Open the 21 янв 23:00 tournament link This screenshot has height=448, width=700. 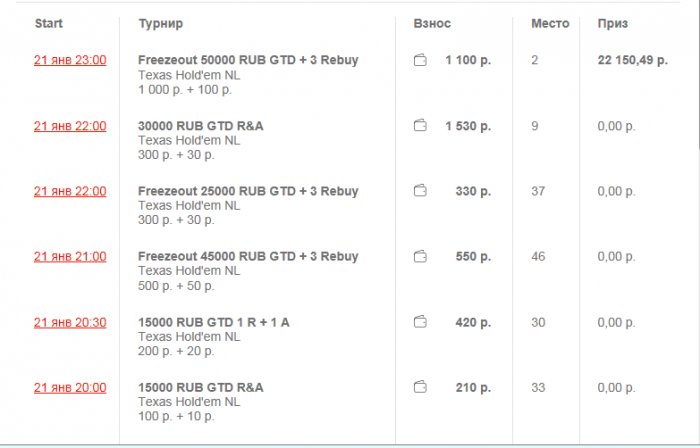(x=70, y=61)
